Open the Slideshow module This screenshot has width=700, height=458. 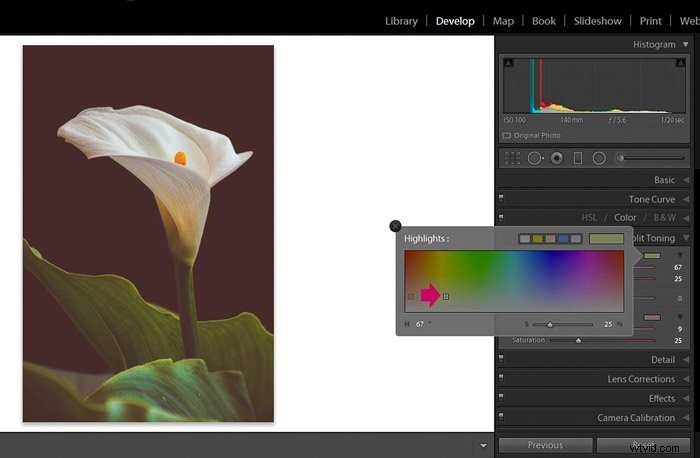tap(597, 21)
